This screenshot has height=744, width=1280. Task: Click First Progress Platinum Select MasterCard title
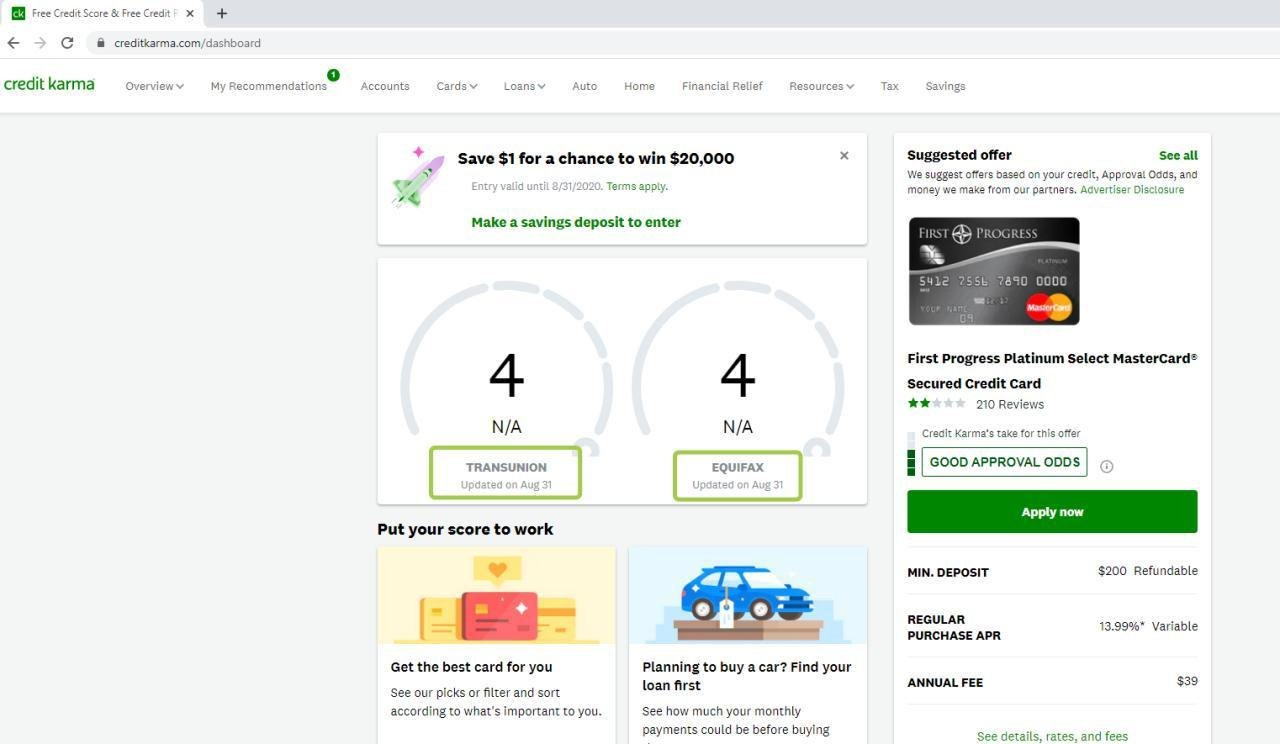click(1052, 370)
